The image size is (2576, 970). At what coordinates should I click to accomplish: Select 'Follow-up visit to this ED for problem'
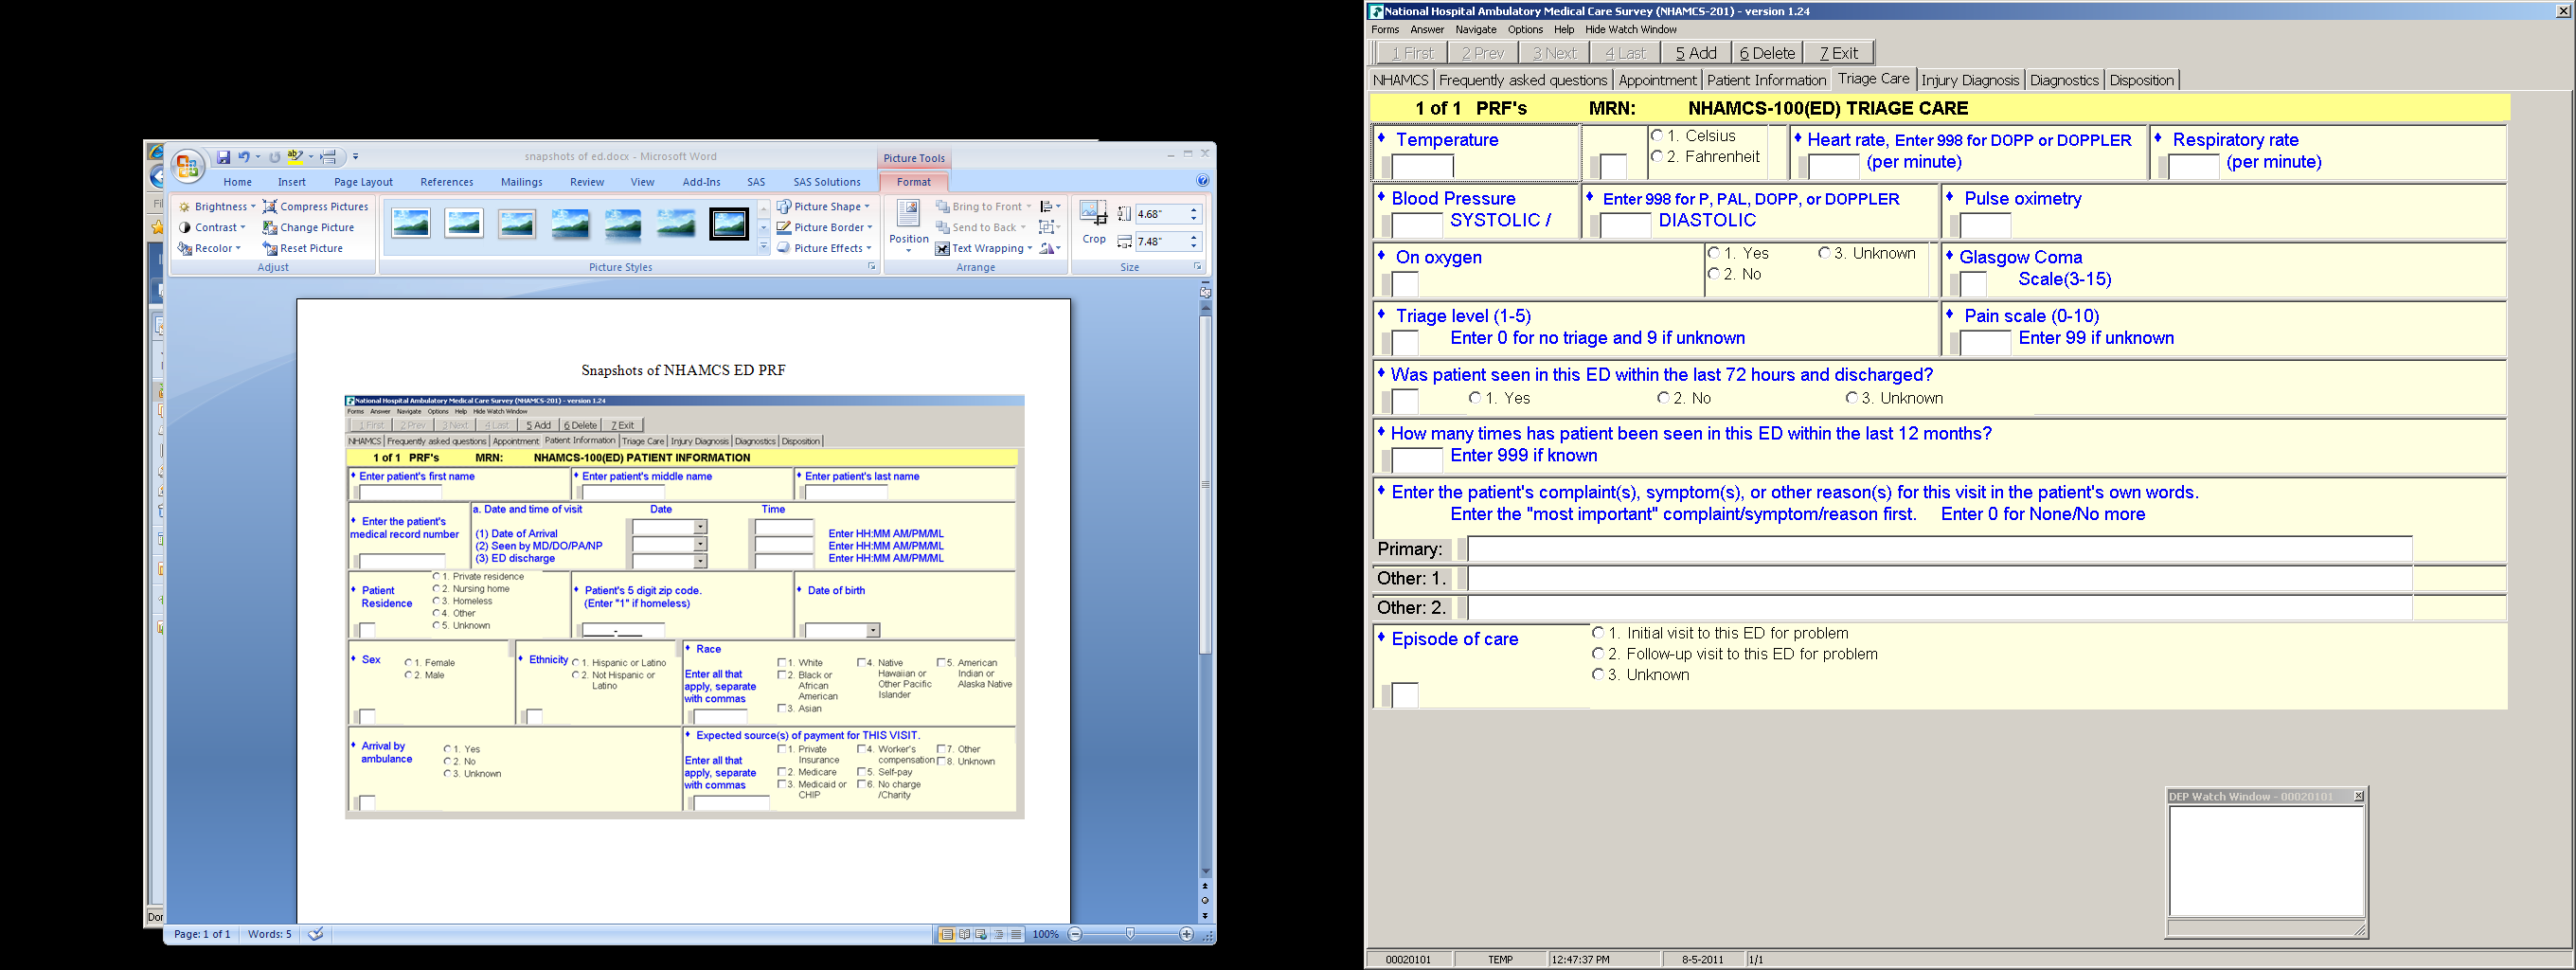1598,654
